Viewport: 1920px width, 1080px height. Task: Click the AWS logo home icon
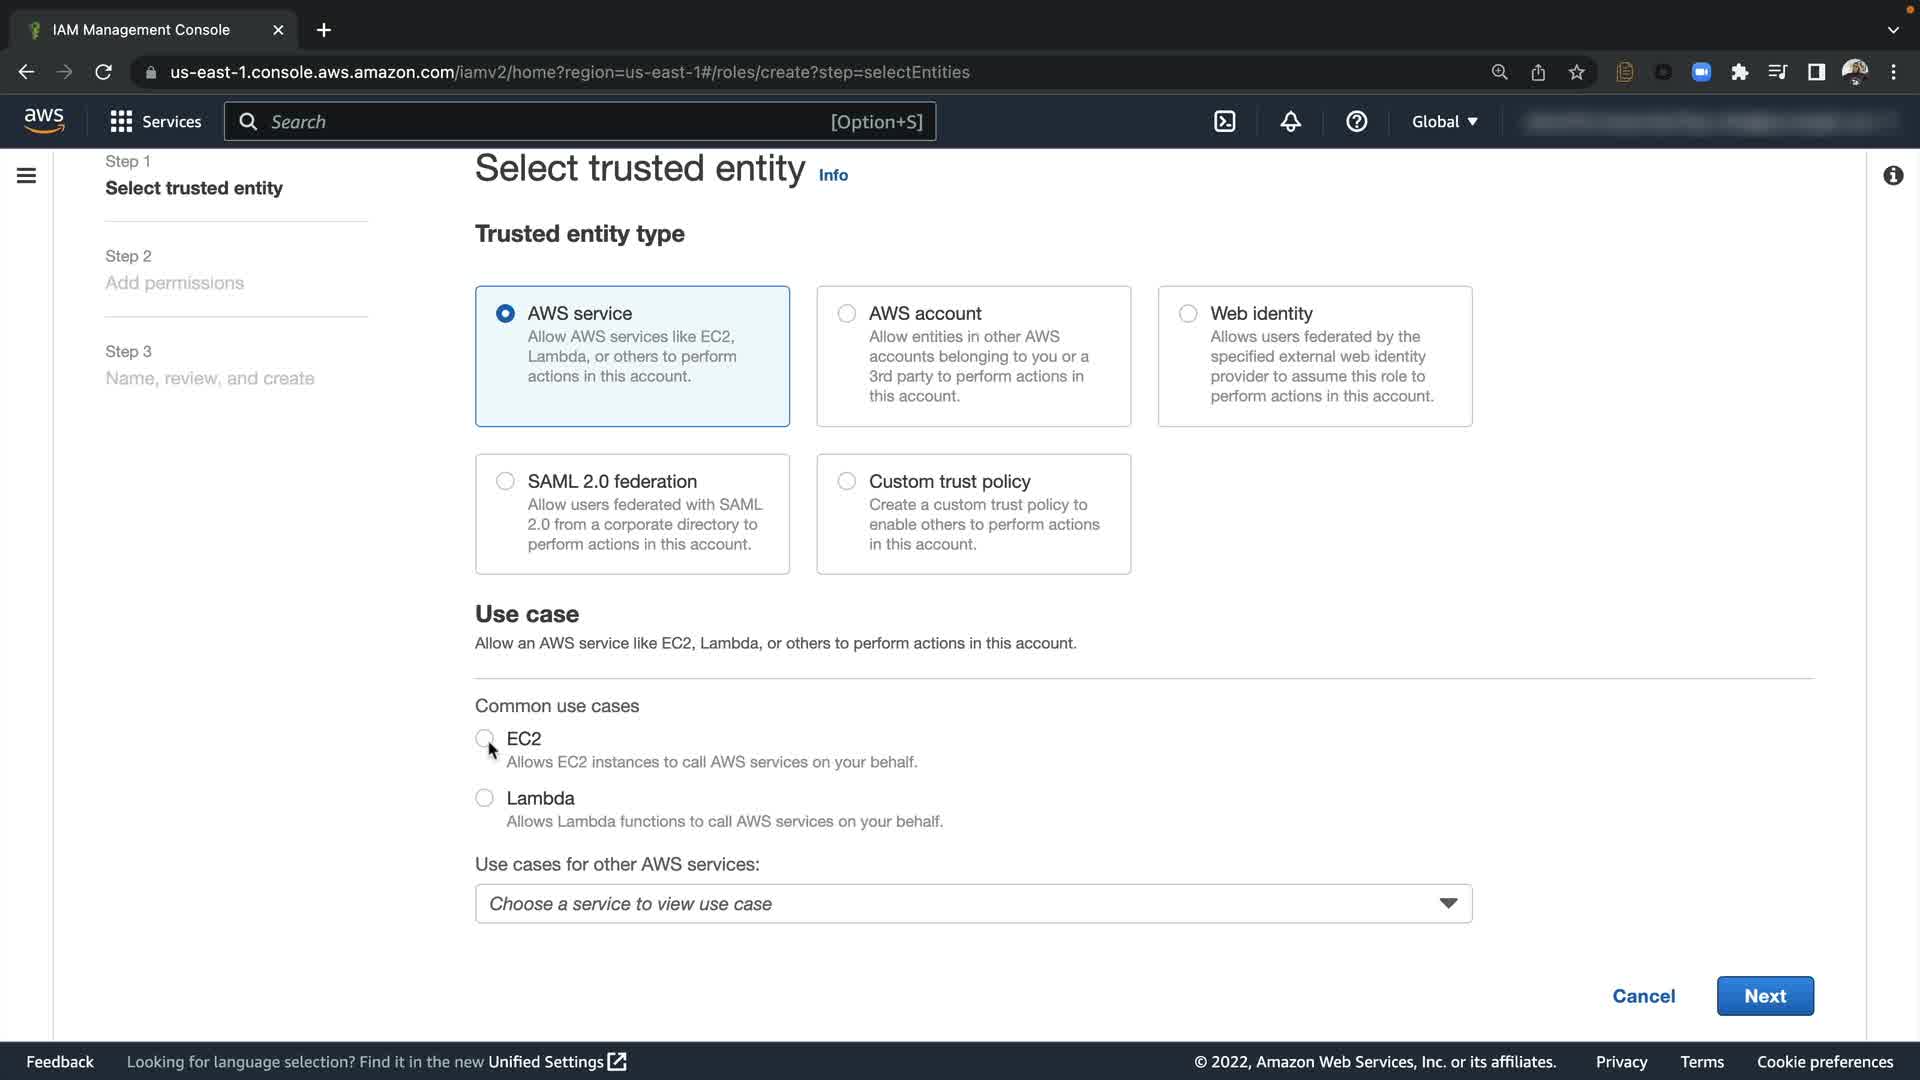coord(44,121)
